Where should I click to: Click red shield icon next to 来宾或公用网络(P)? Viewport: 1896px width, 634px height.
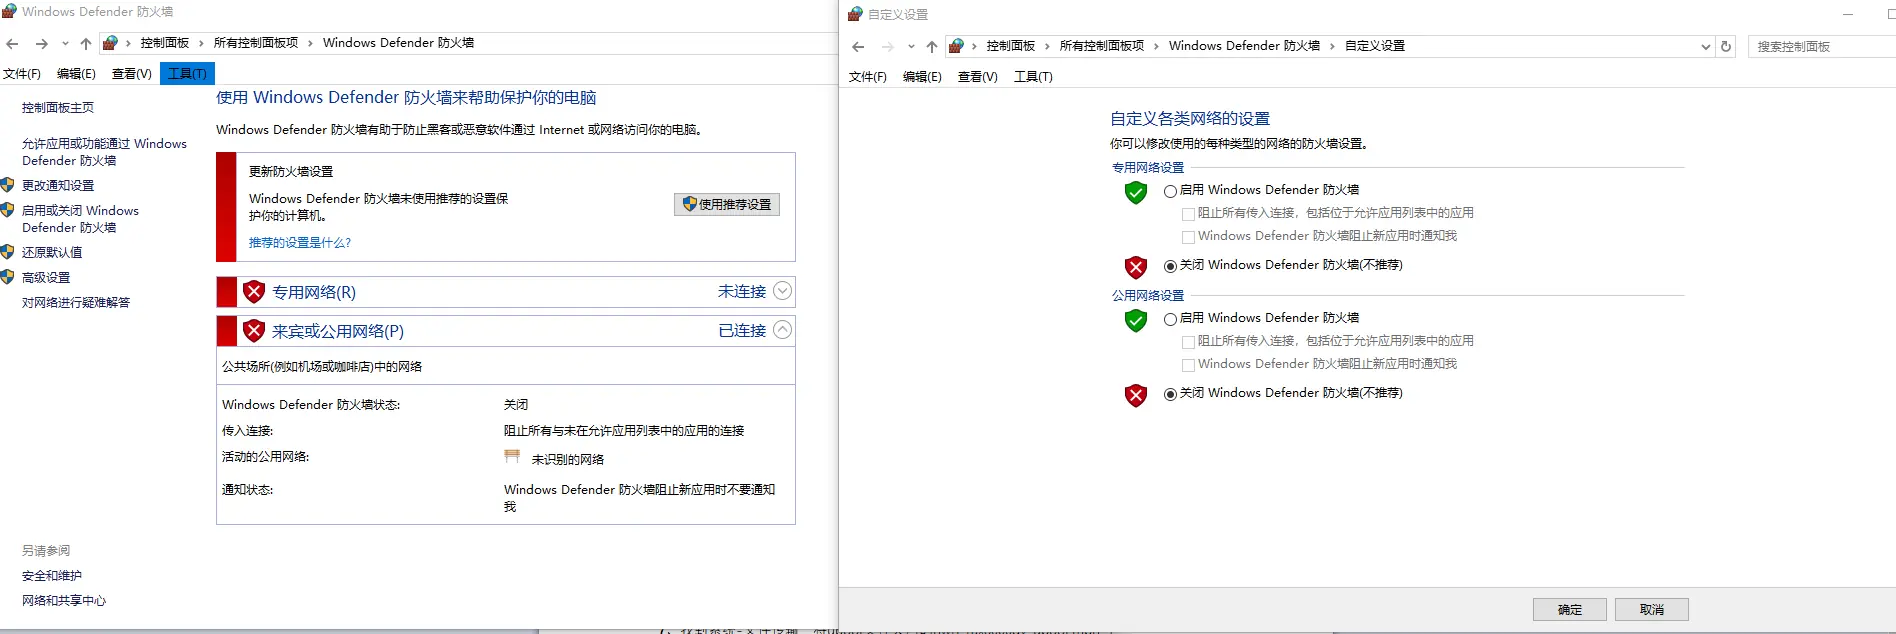254,331
